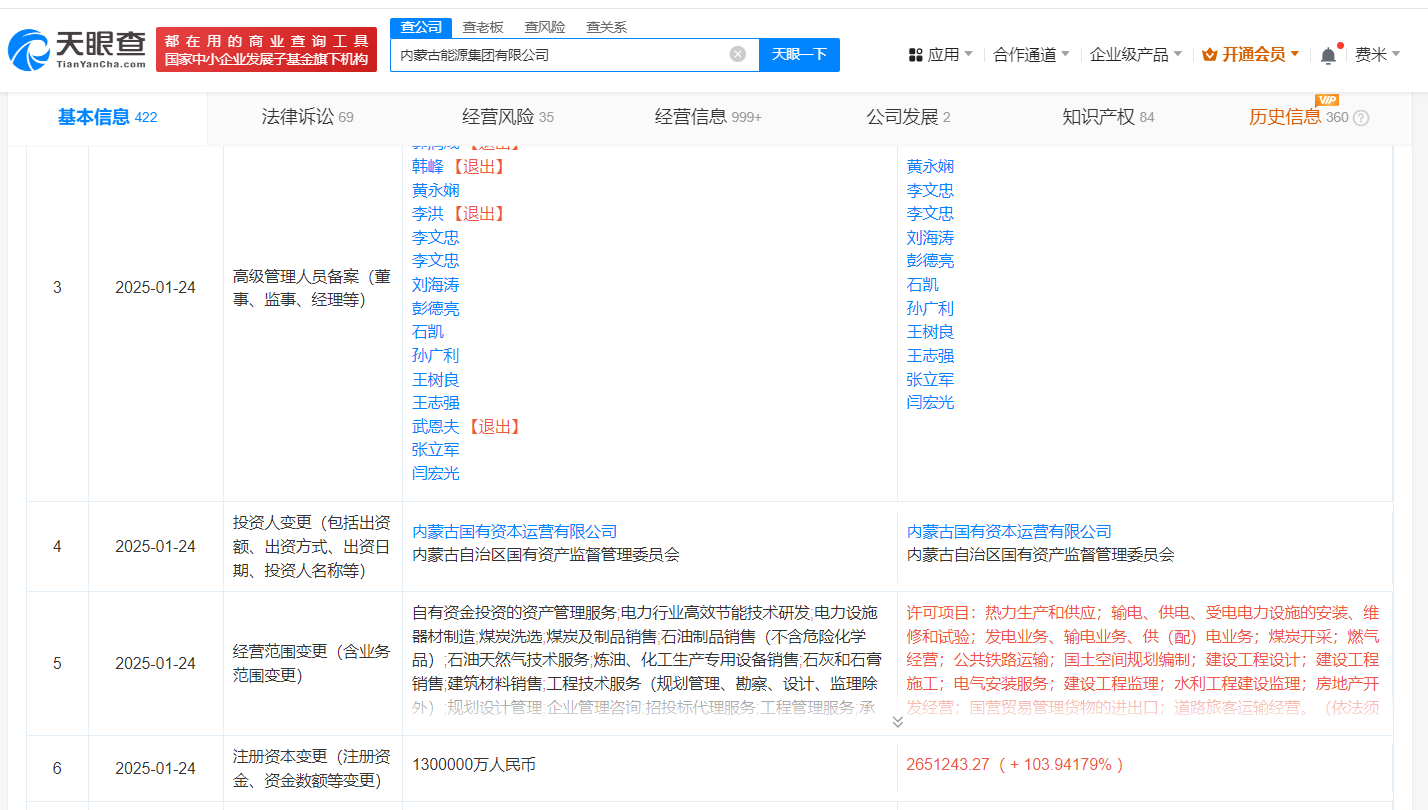Viewport: 1428px width, 810px height.
Task: Select the 查关系 search tab
Action: pos(606,27)
